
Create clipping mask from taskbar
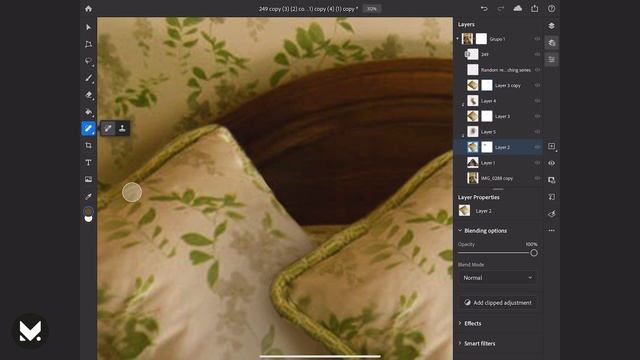551,197
